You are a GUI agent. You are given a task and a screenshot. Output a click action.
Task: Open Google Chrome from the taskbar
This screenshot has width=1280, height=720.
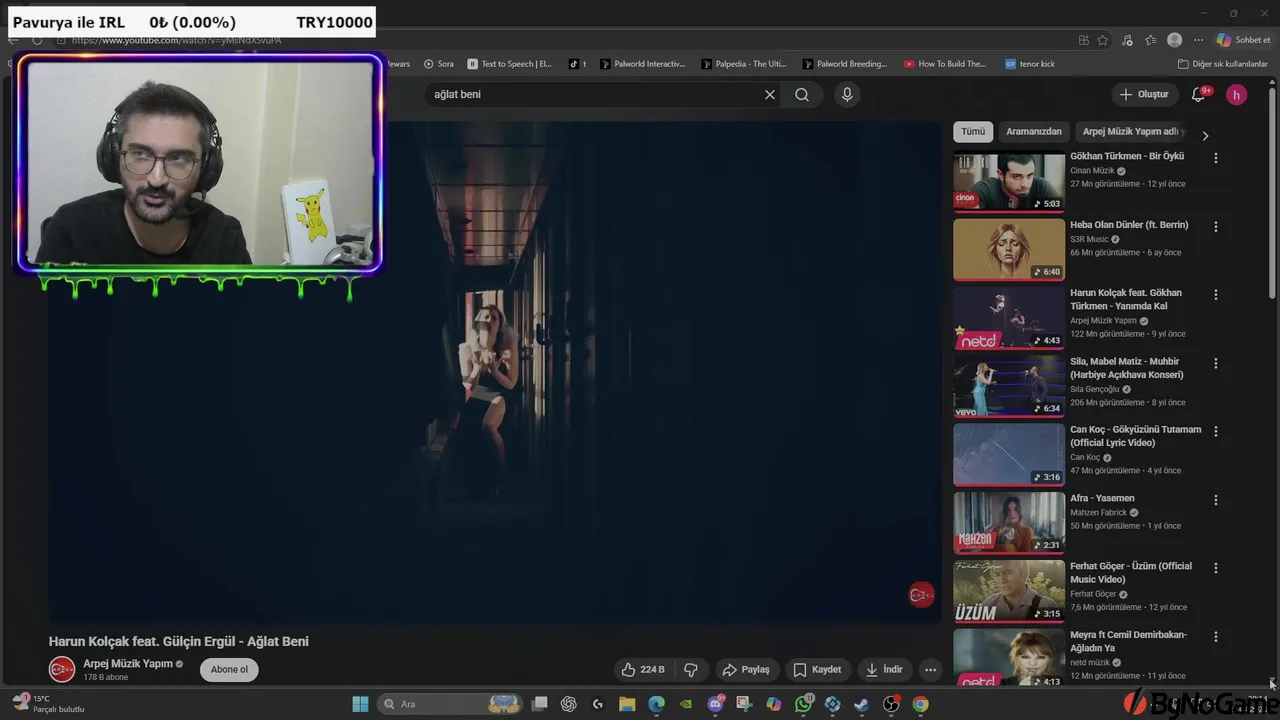click(x=920, y=704)
